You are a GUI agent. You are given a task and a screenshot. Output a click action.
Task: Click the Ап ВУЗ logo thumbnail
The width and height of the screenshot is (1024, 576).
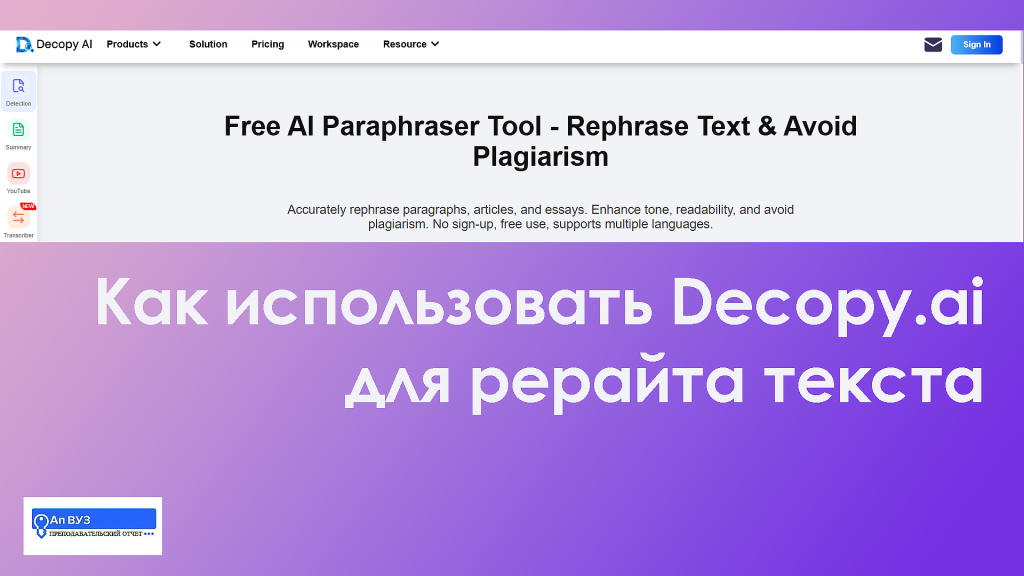pos(93,526)
